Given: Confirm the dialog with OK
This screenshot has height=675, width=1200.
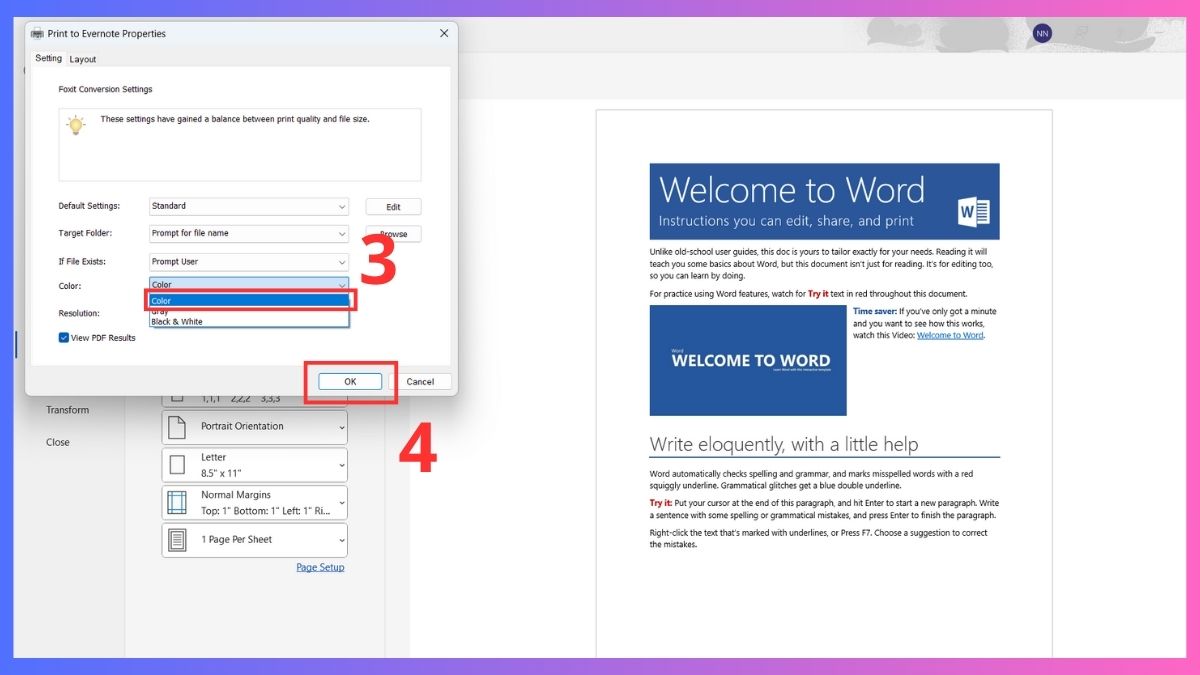Looking at the screenshot, I should [350, 381].
